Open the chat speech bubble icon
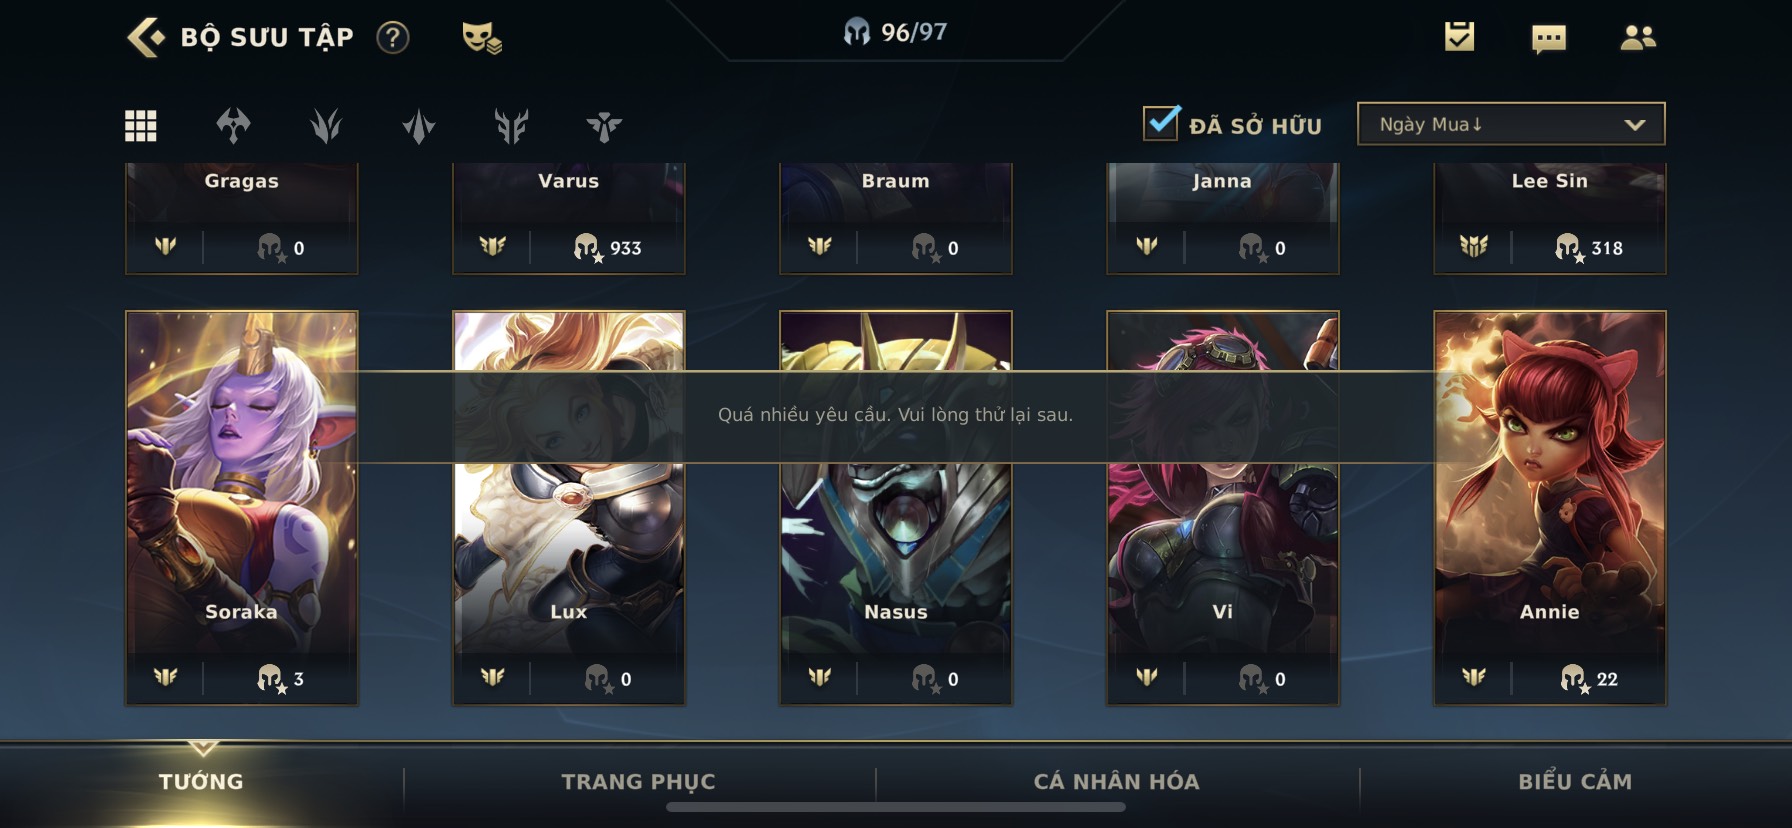Viewport: 1792px width, 828px height. point(1548,39)
